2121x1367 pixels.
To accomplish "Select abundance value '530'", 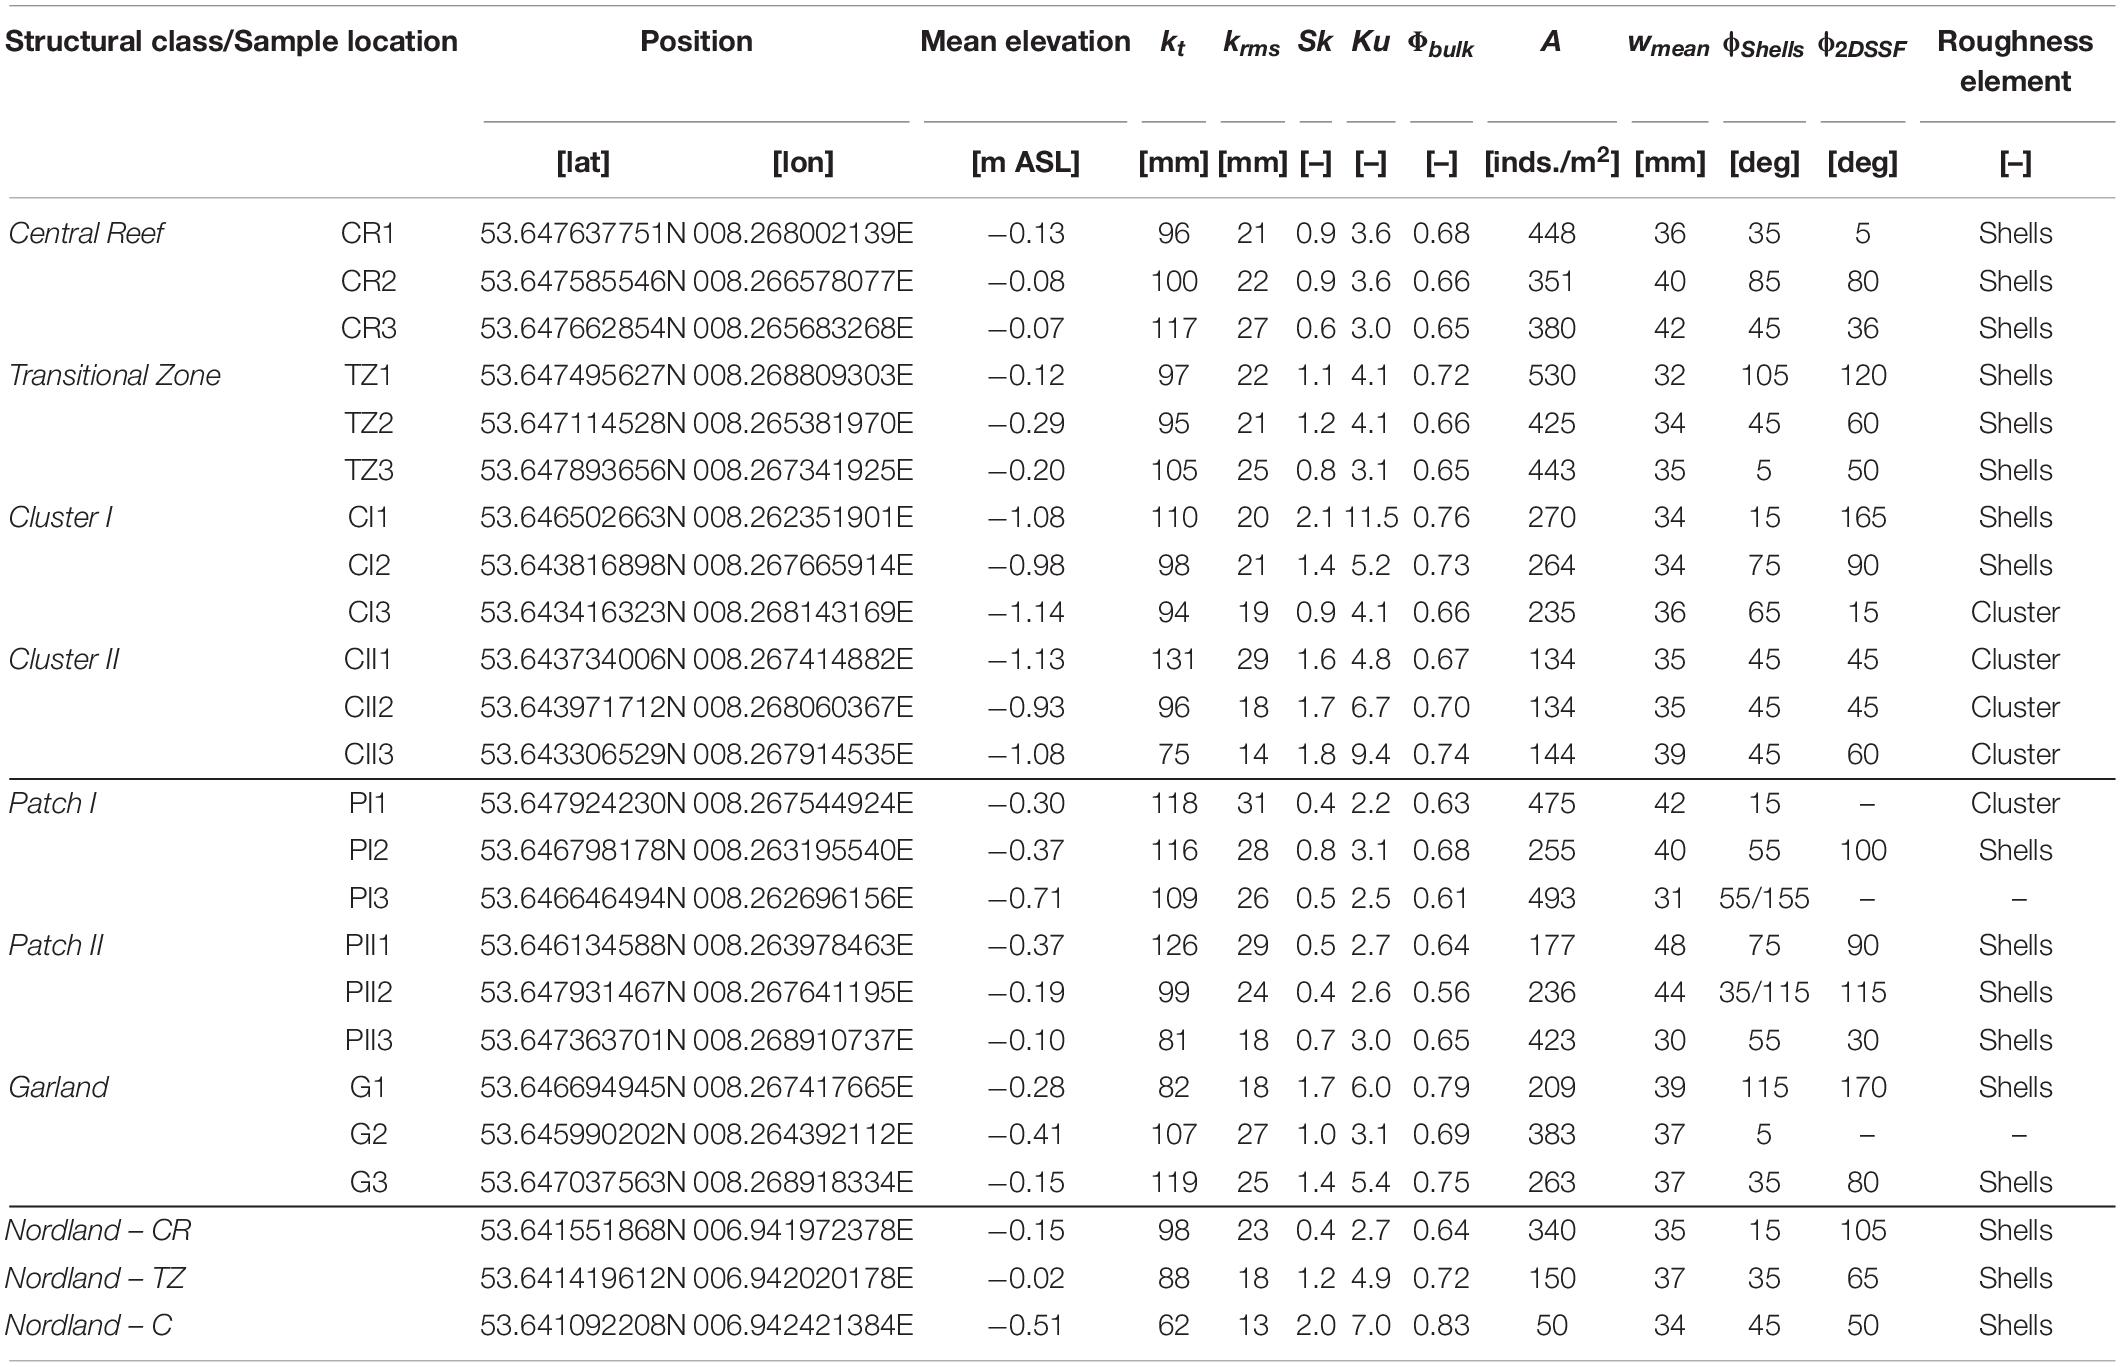I will click(1551, 376).
